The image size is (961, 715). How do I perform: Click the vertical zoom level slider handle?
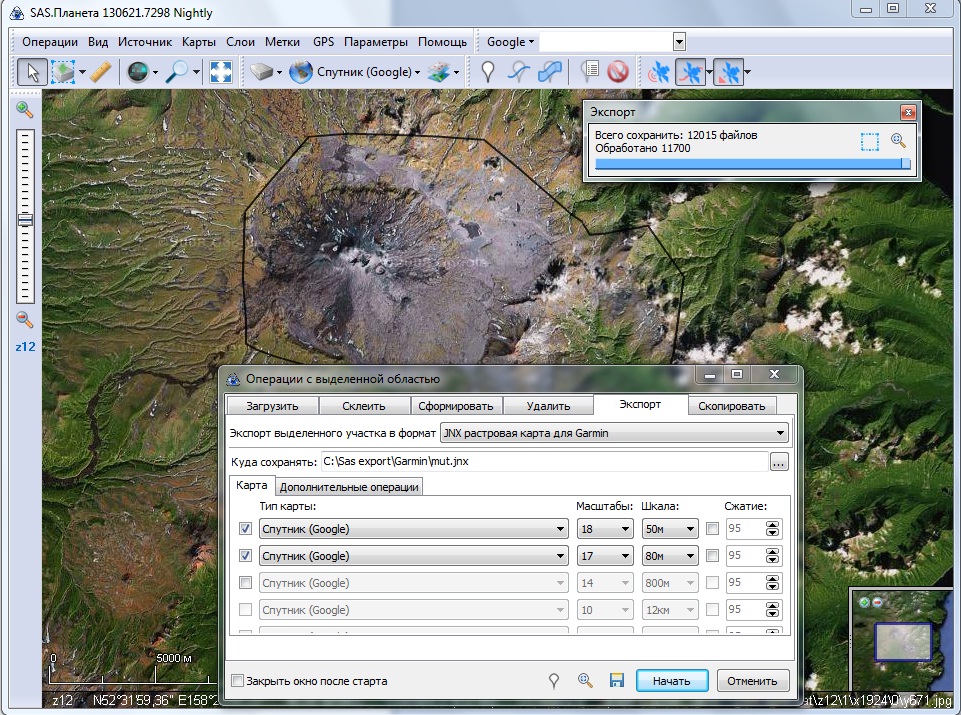[x=25, y=220]
